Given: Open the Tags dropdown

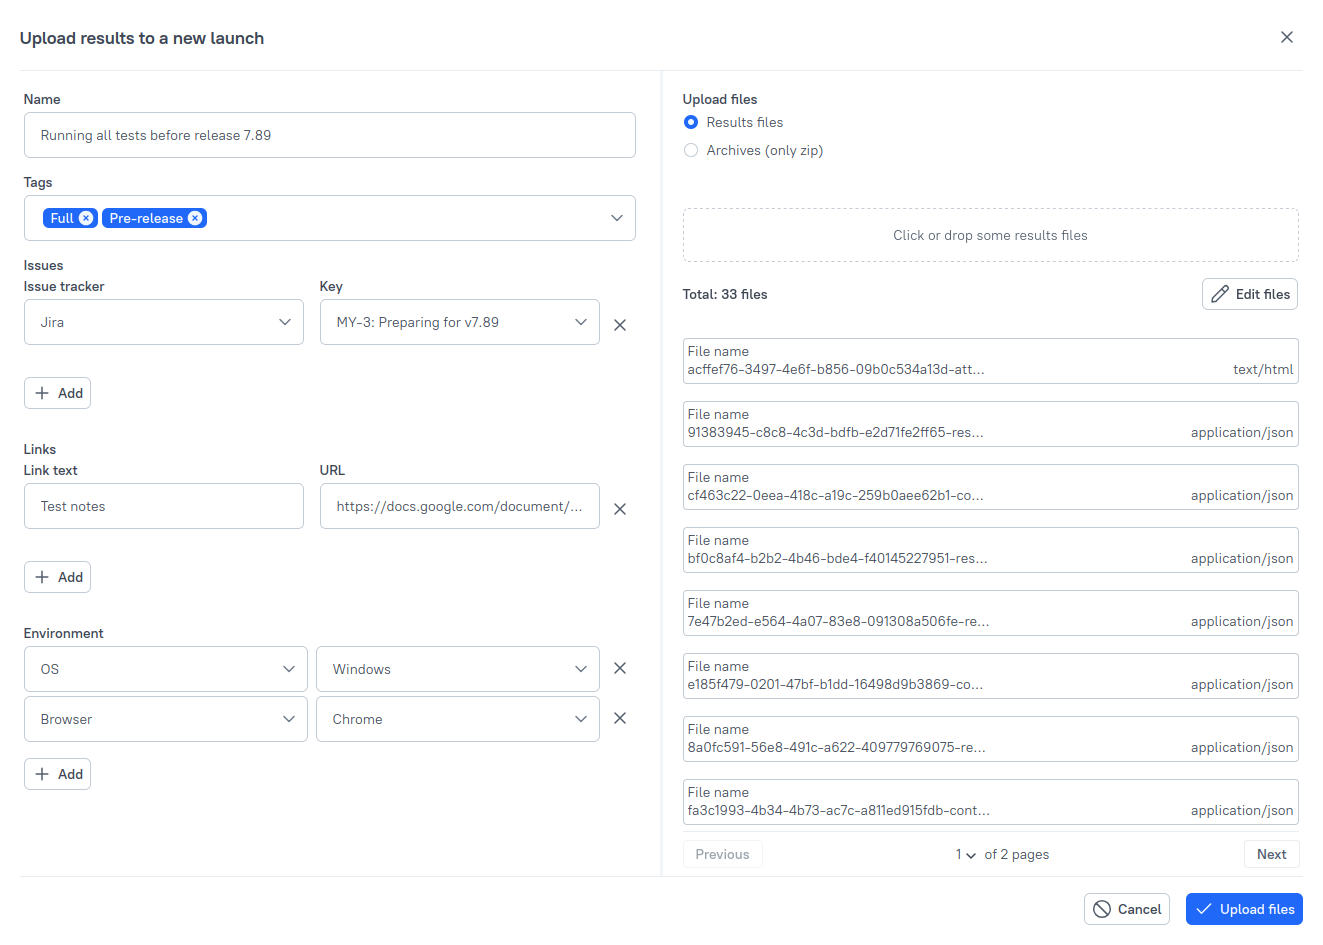Looking at the screenshot, I should click(x=616, y=217).
